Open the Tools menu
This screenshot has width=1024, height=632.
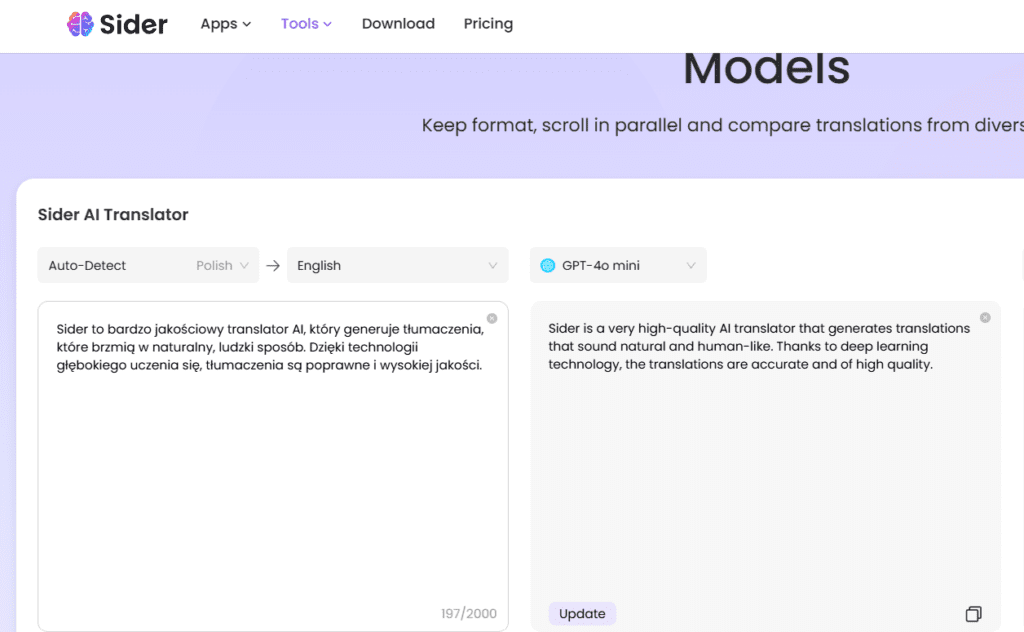pos(305,24)
